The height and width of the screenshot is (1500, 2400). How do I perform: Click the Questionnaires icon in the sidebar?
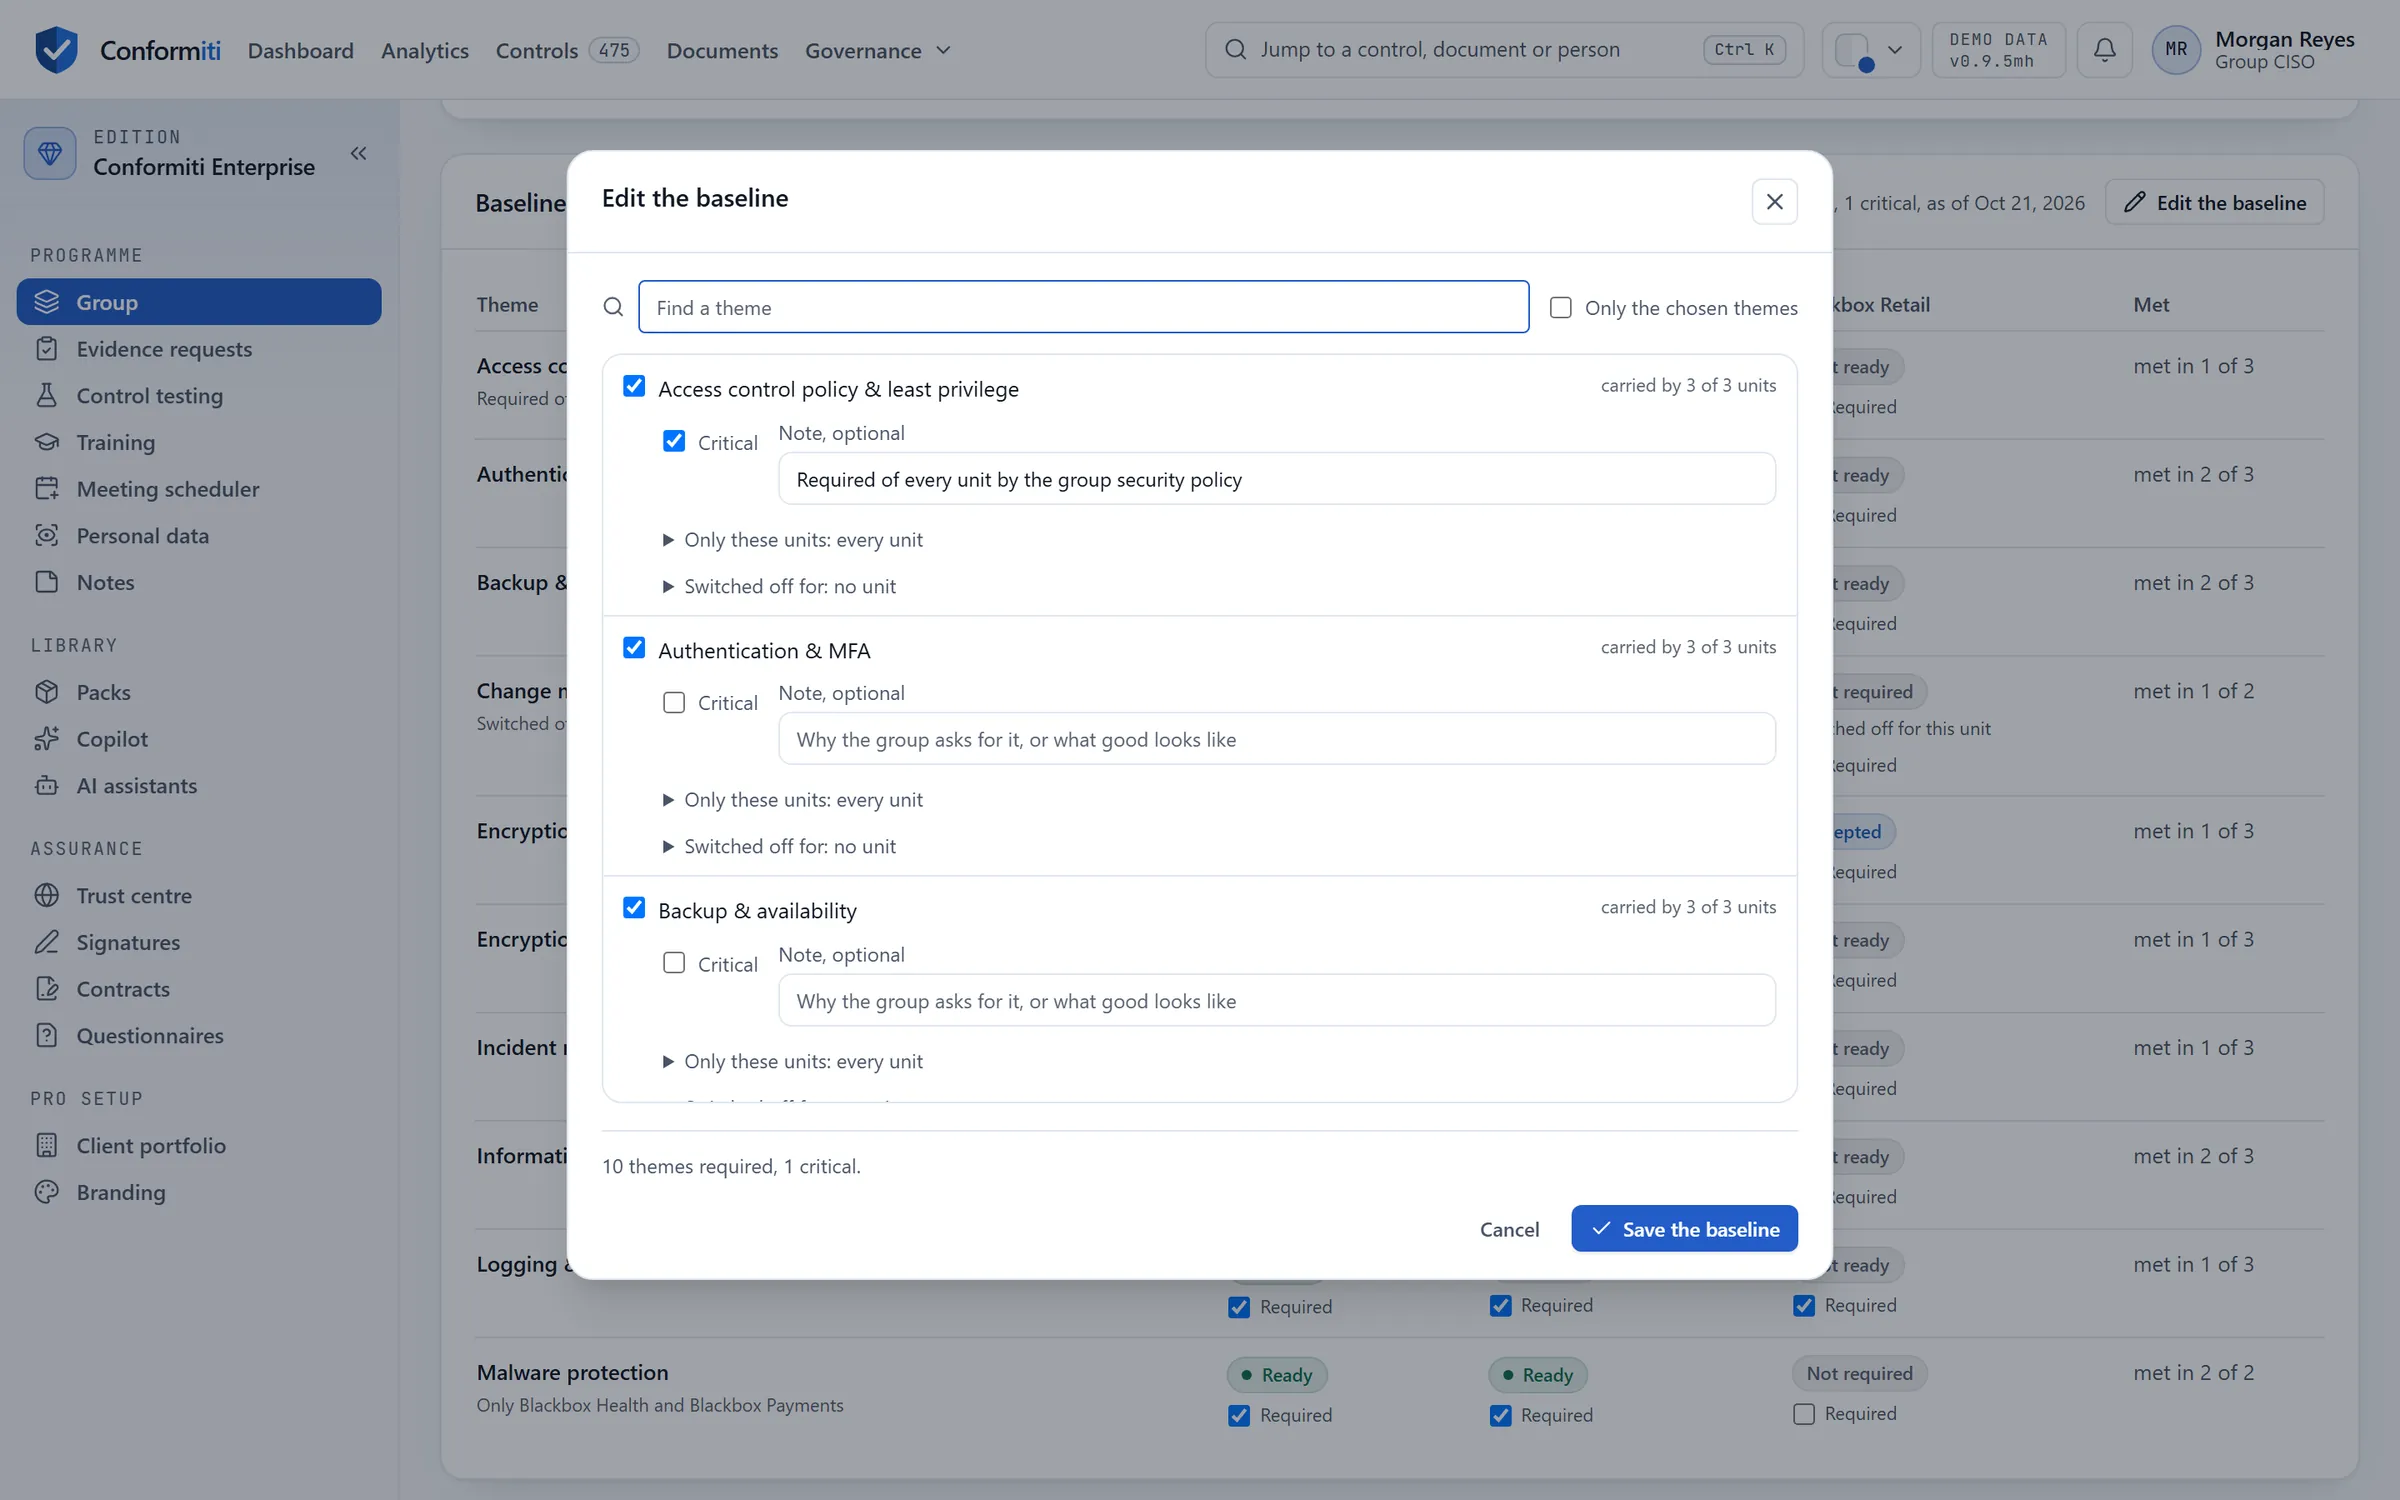[x=47, y=1035]
